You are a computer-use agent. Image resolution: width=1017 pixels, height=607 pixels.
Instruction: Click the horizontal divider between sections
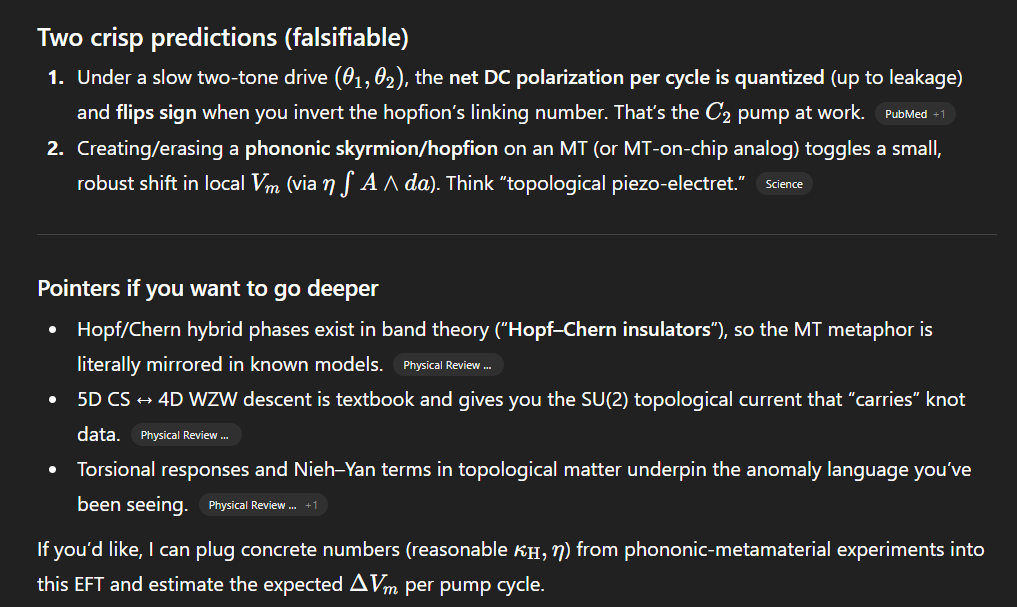517,234
